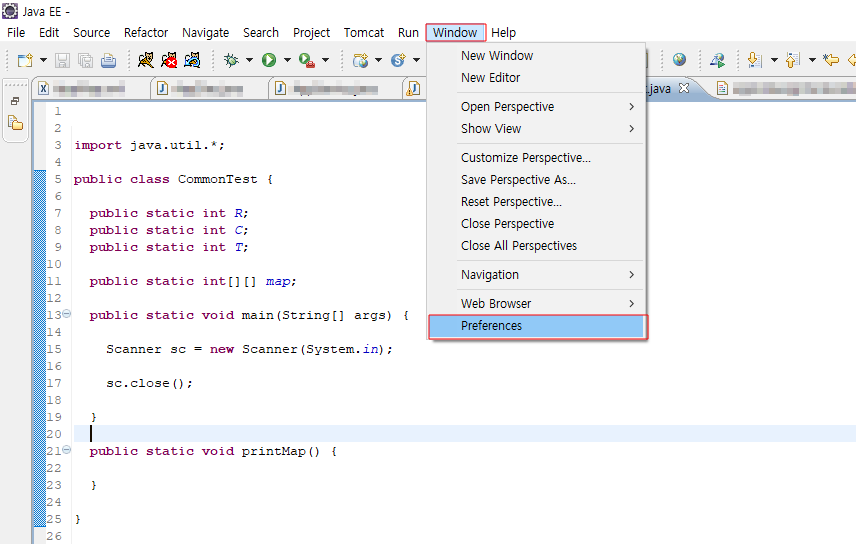Click the "CommonTest" class name in code
The height and width of the screenshot is (544, 856).
pyautogui.click(x=217, y=179)
